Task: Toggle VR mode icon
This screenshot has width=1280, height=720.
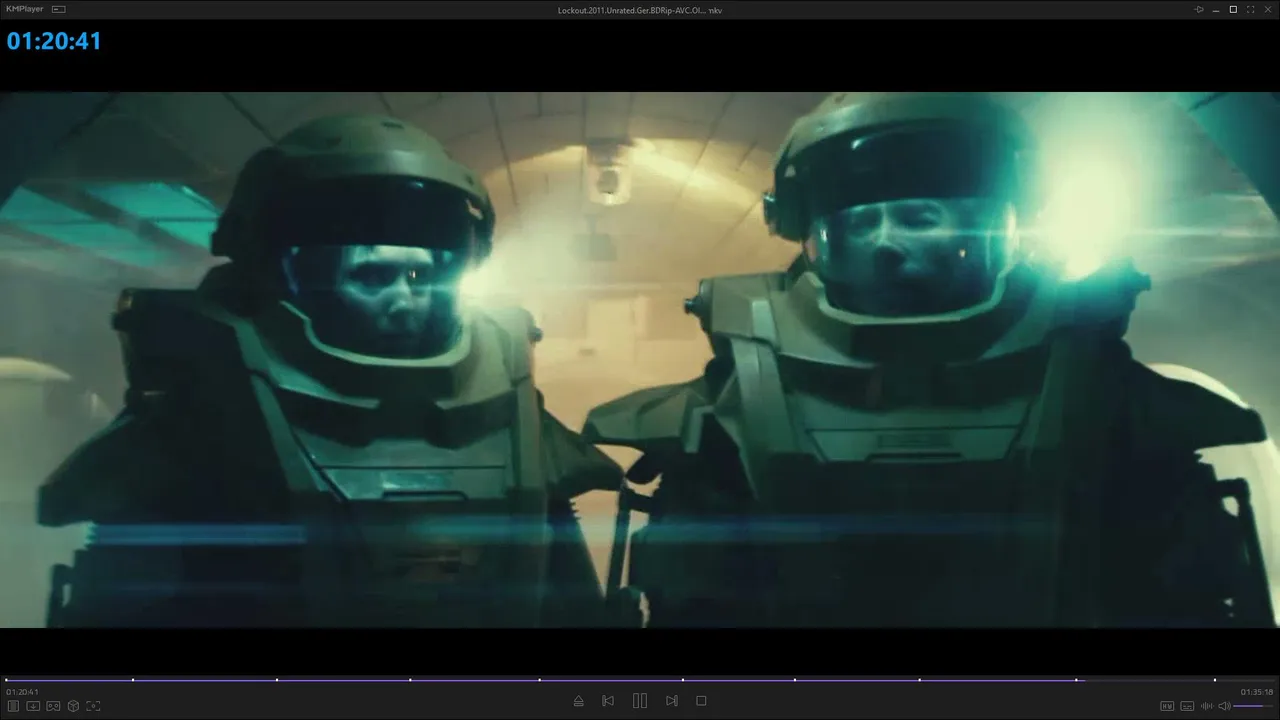Action: (53, 706)
